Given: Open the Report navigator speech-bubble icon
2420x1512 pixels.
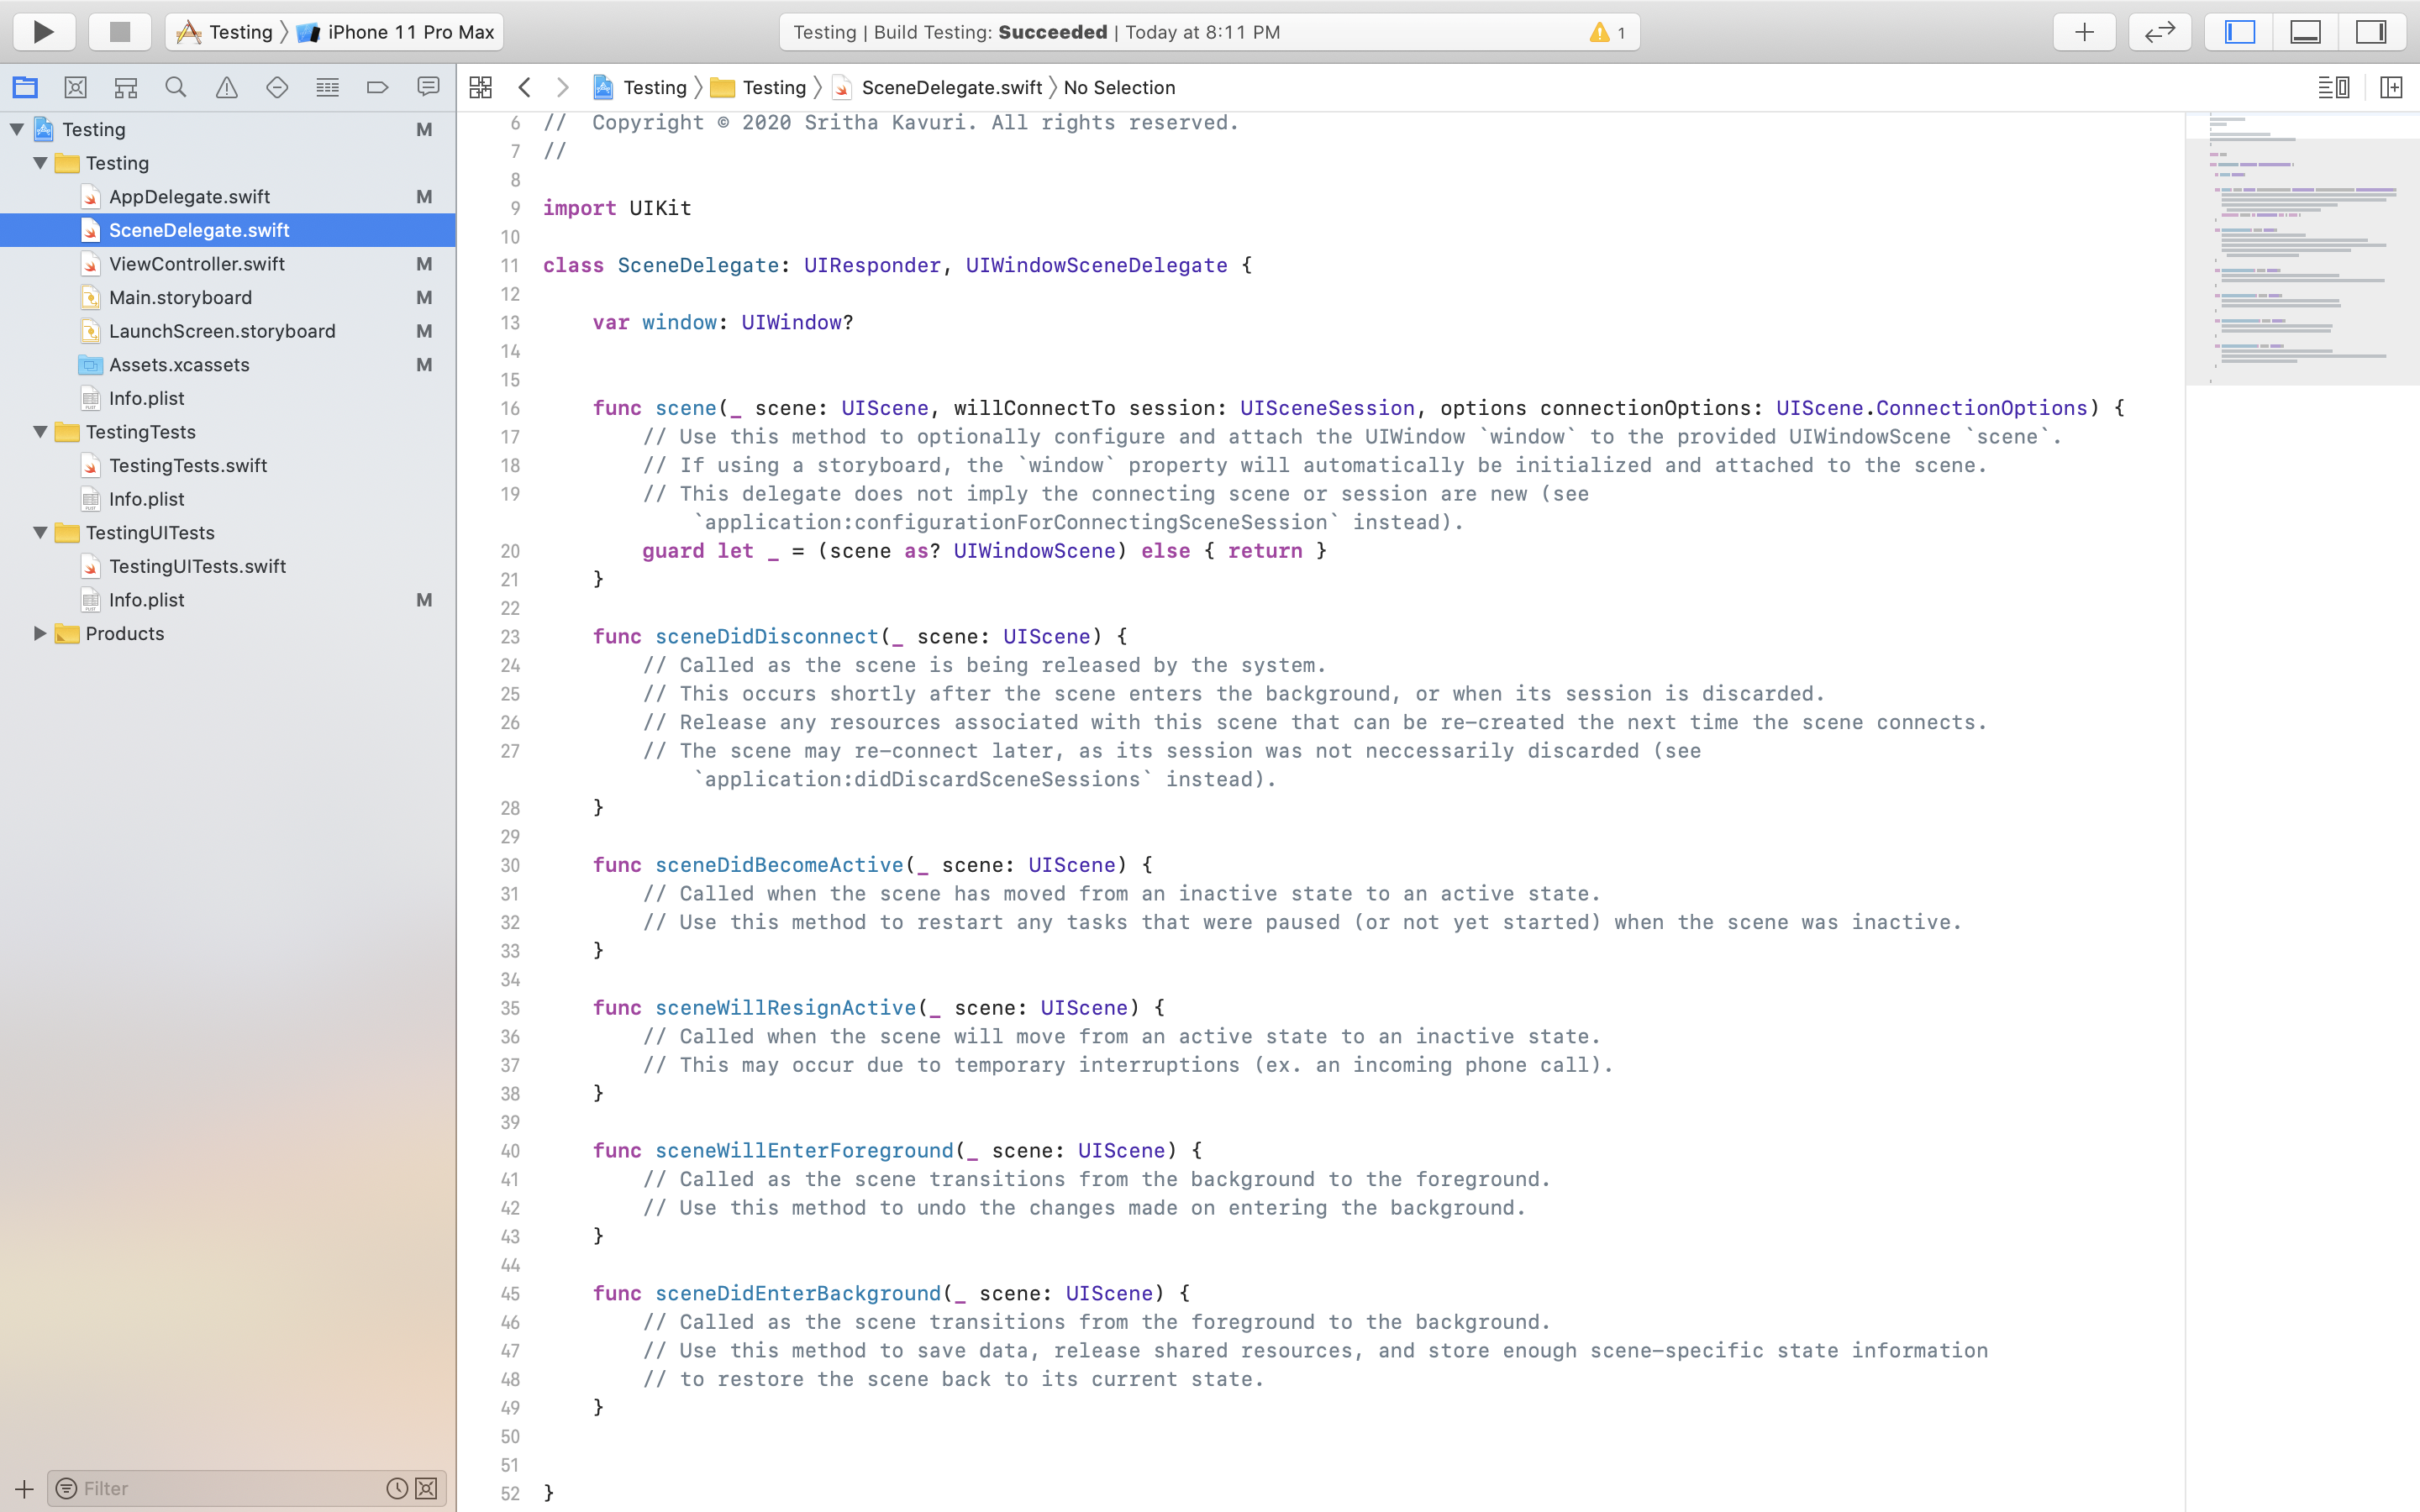Looking at the screenshot, I should click(x=428, y=88).
